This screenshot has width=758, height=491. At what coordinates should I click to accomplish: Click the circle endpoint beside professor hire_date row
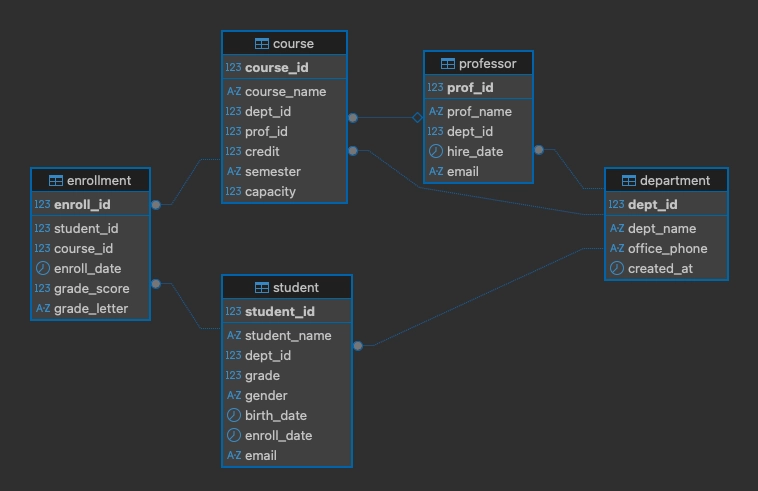tap(539, 150)
